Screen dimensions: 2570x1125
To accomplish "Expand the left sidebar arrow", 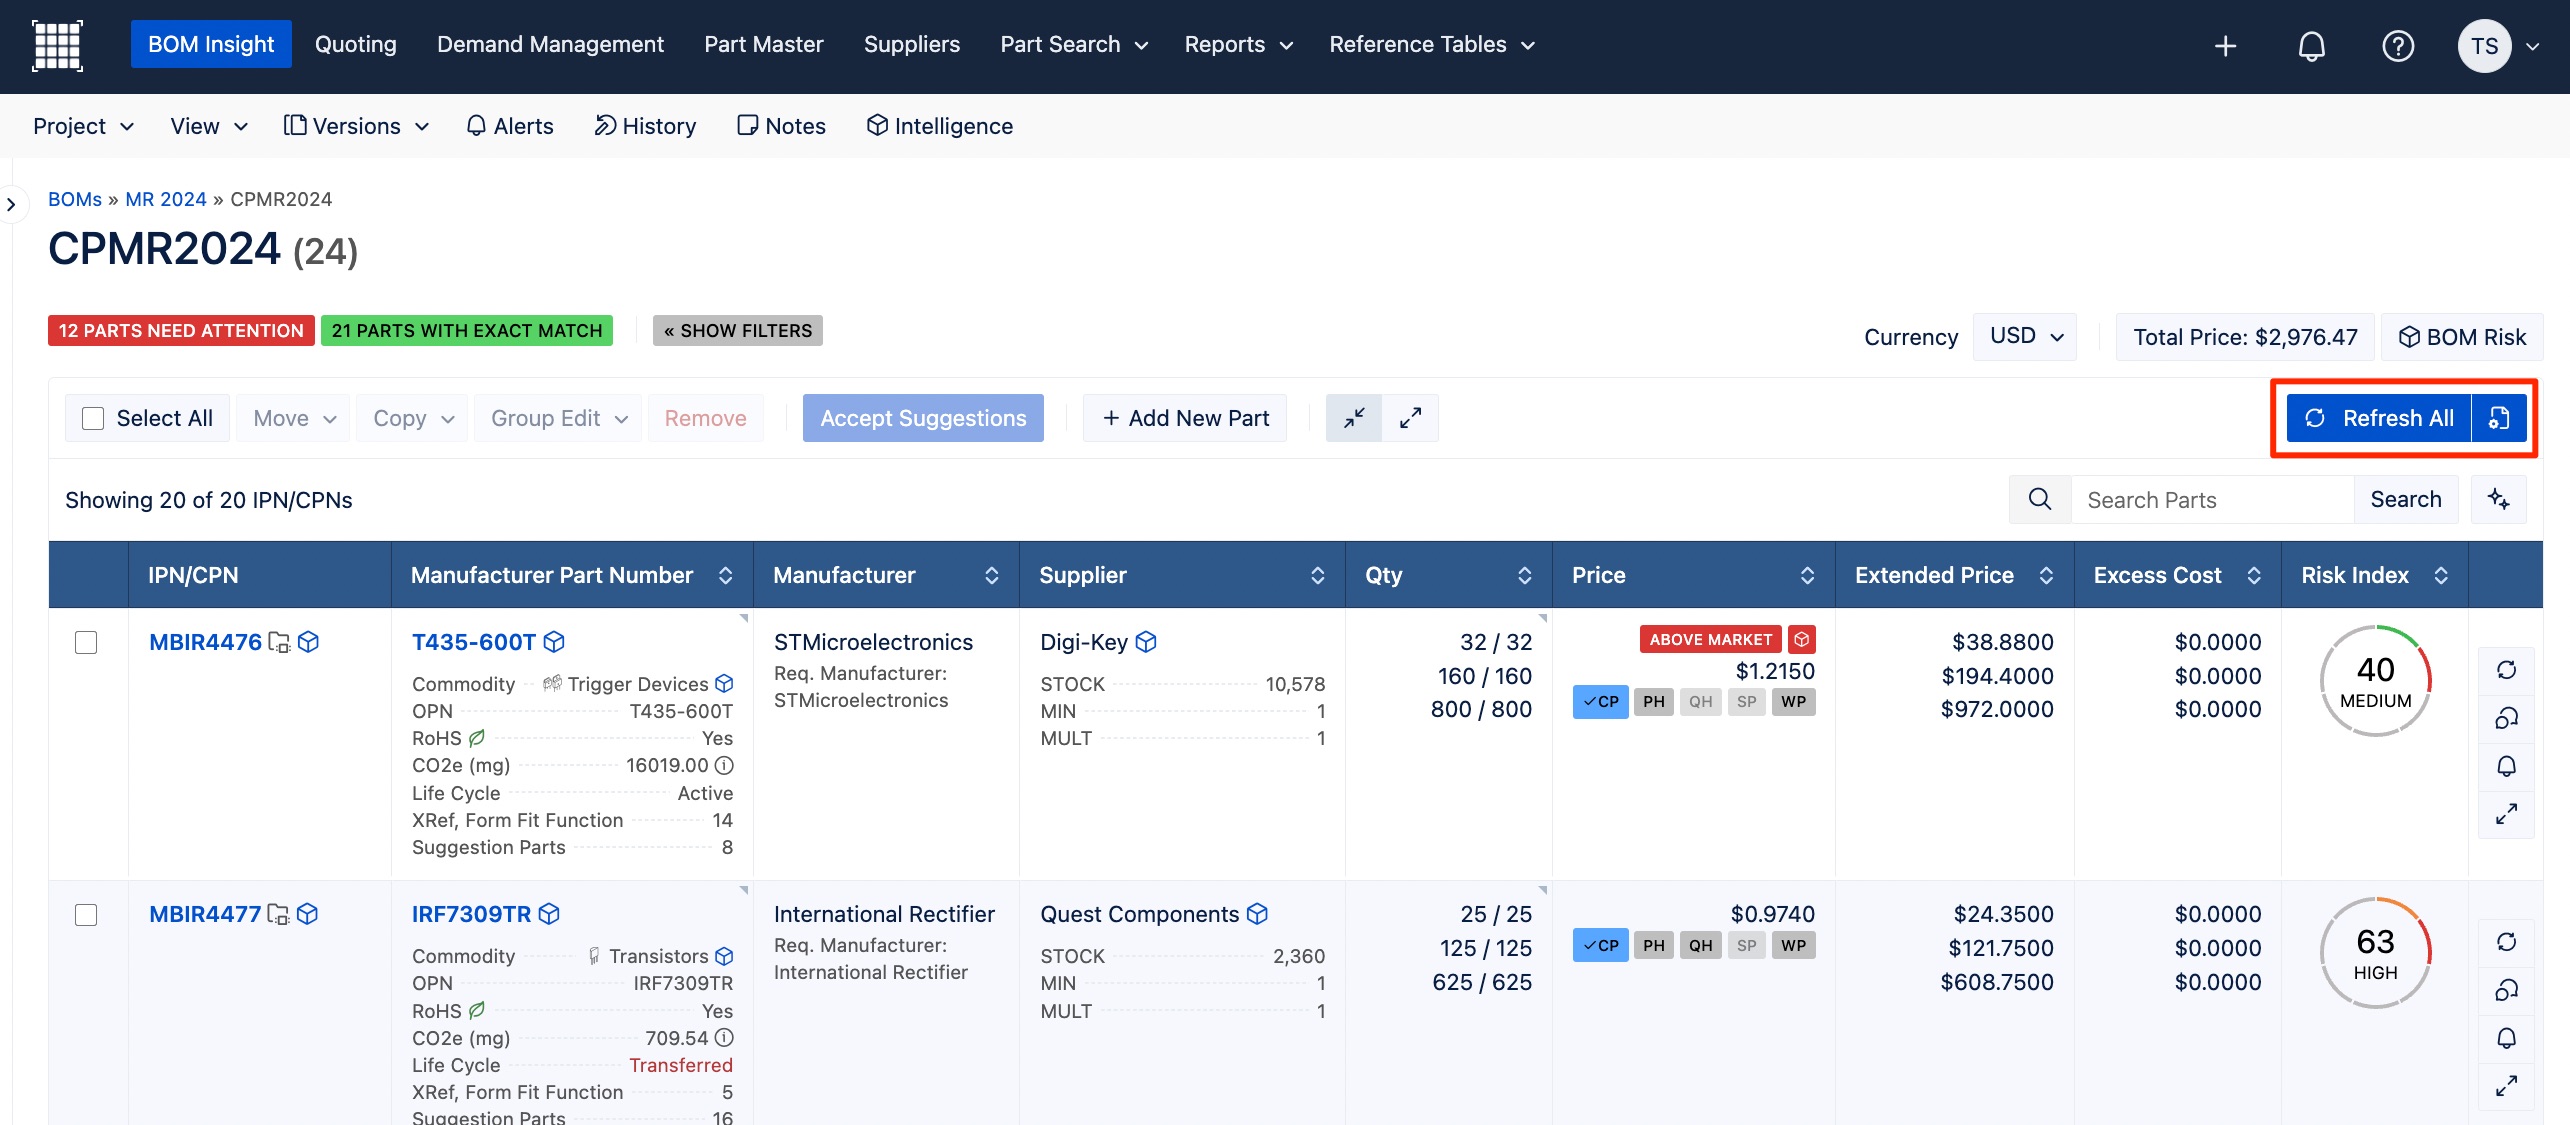I will tap(11, 205).
